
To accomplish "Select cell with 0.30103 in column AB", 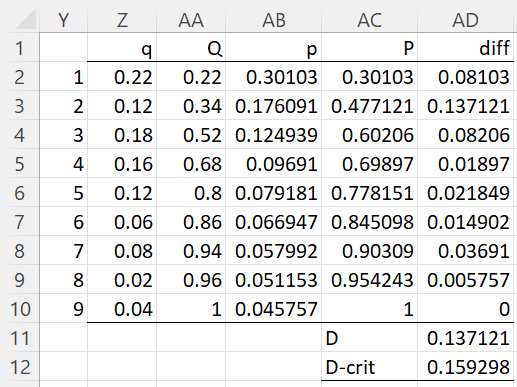I will [x=274, y=77].
